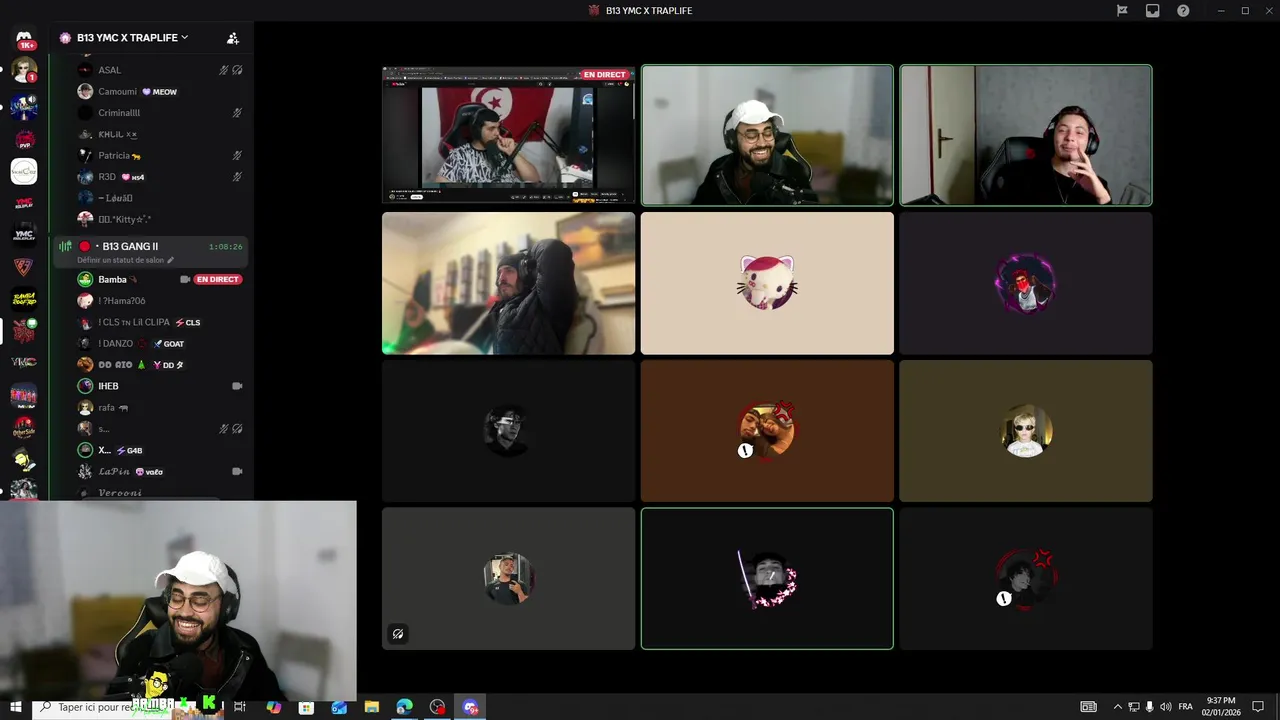
Task: Open the invite people icon in server header
Action: click(x=233, y=38)
